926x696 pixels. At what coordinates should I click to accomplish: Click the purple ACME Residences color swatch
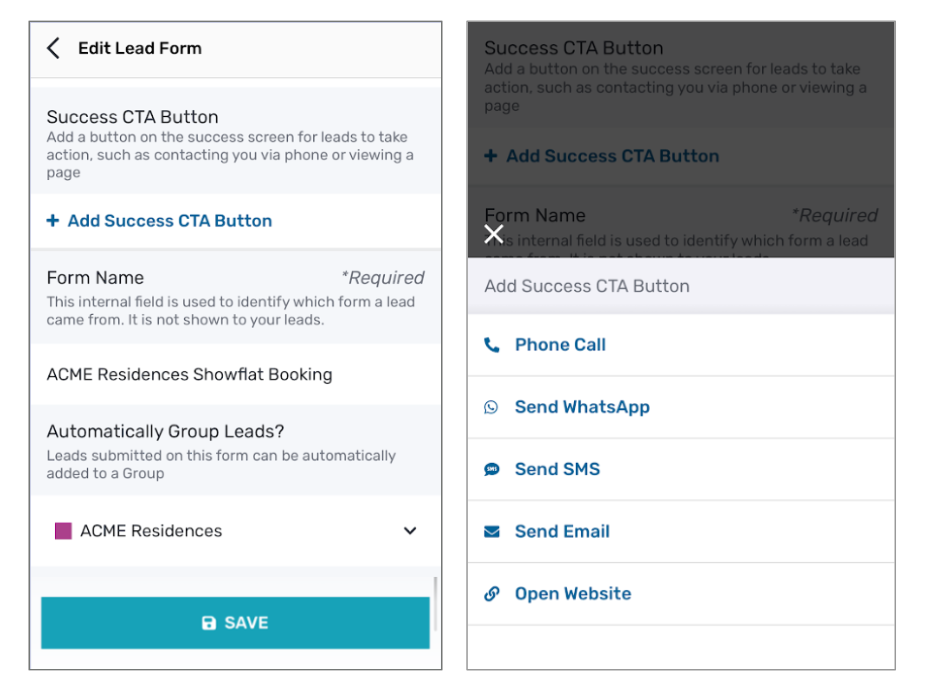coord(63,531)
